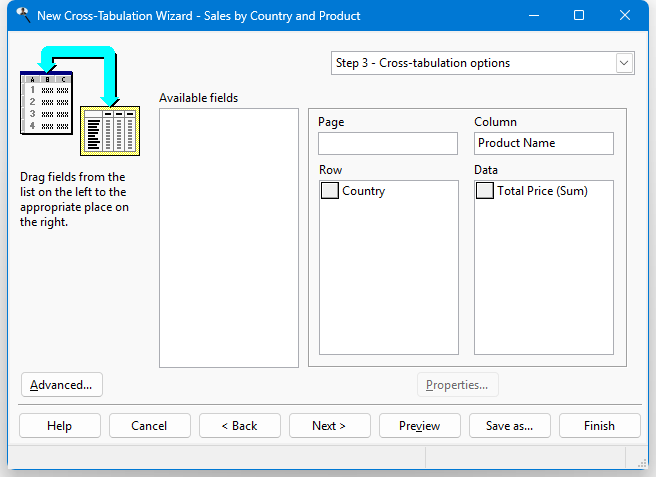Viewport: 656px width, 477px height.
Task: Click the Total Price (Sum) field icon
Action: tap(485, 191)
